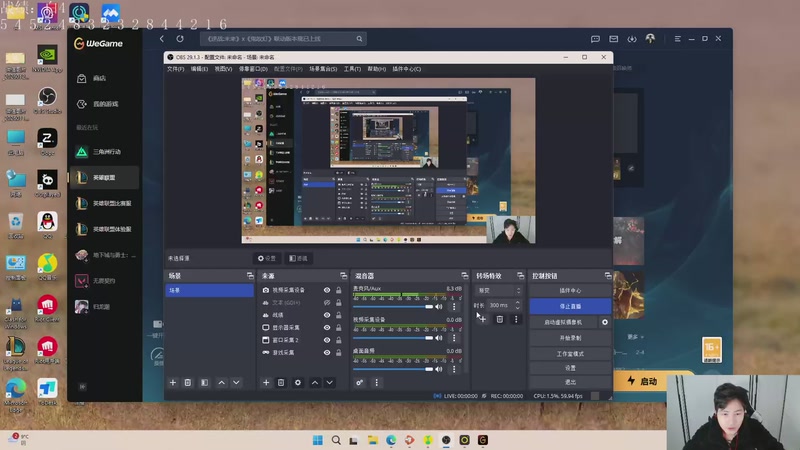Open the 麦克风/Aux three-dot options menu
Screen dimensions: 800x450
[x=454, y=307]
